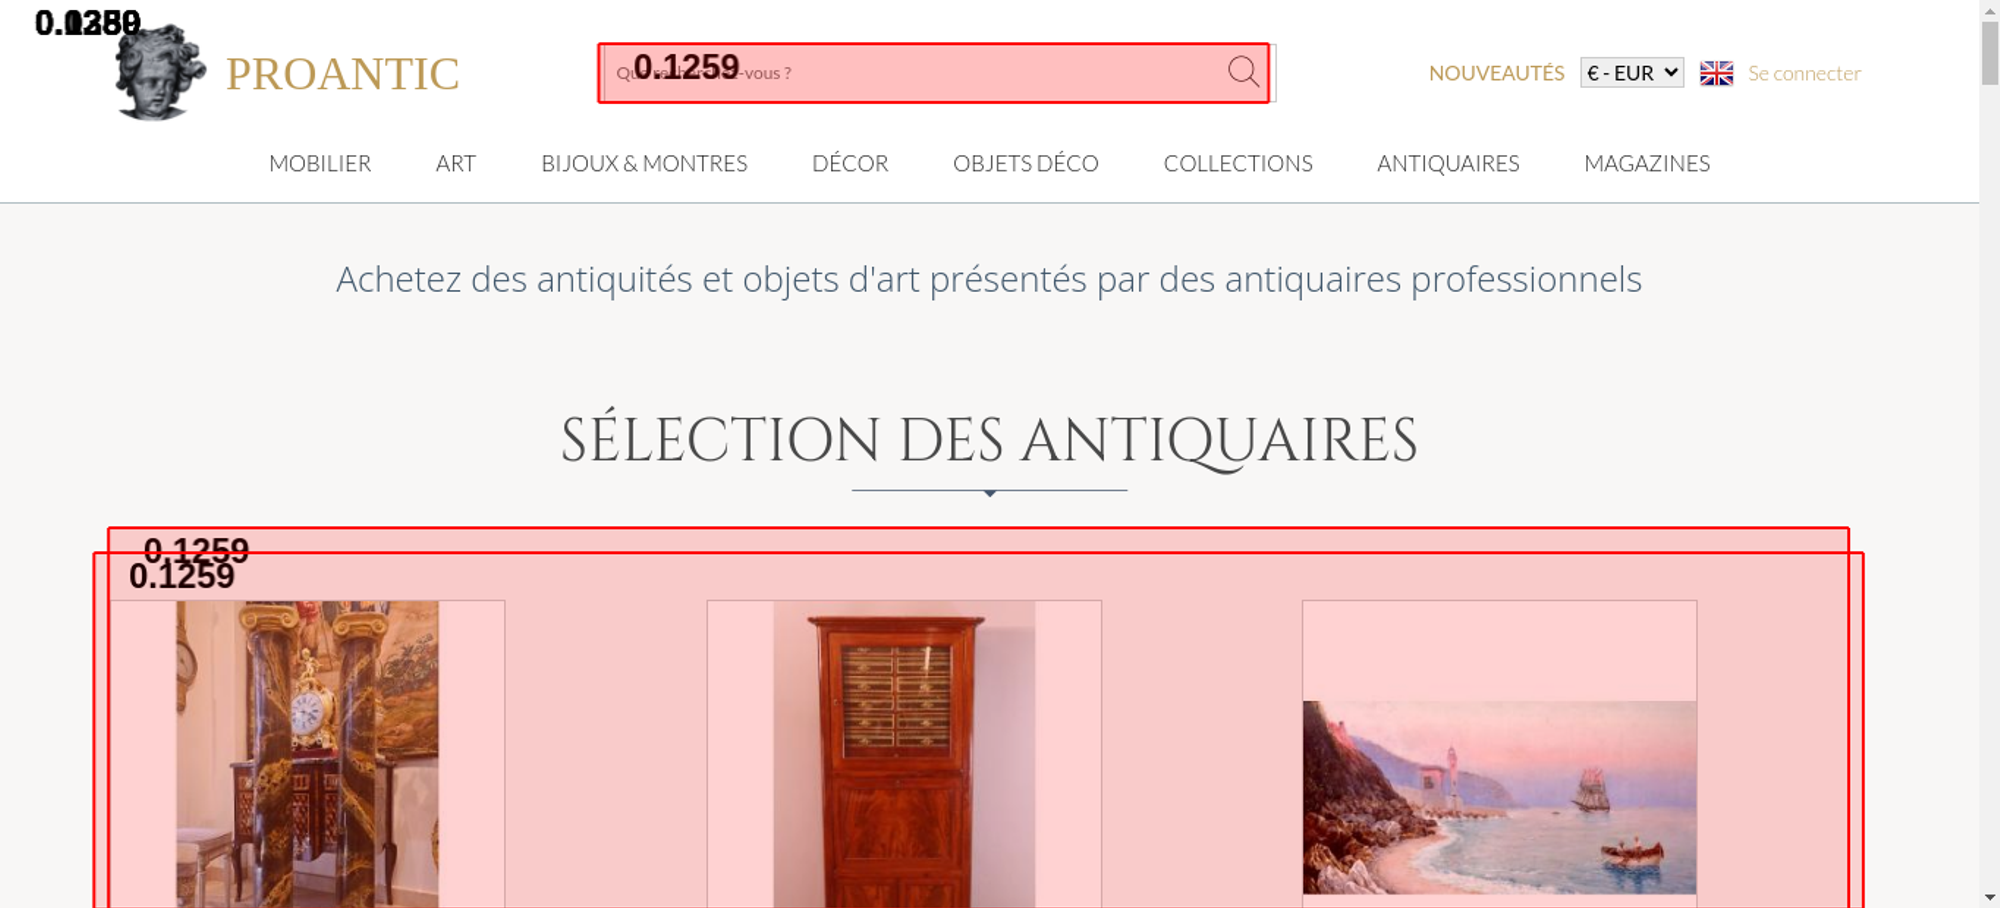Open the Décor menu

850,163
